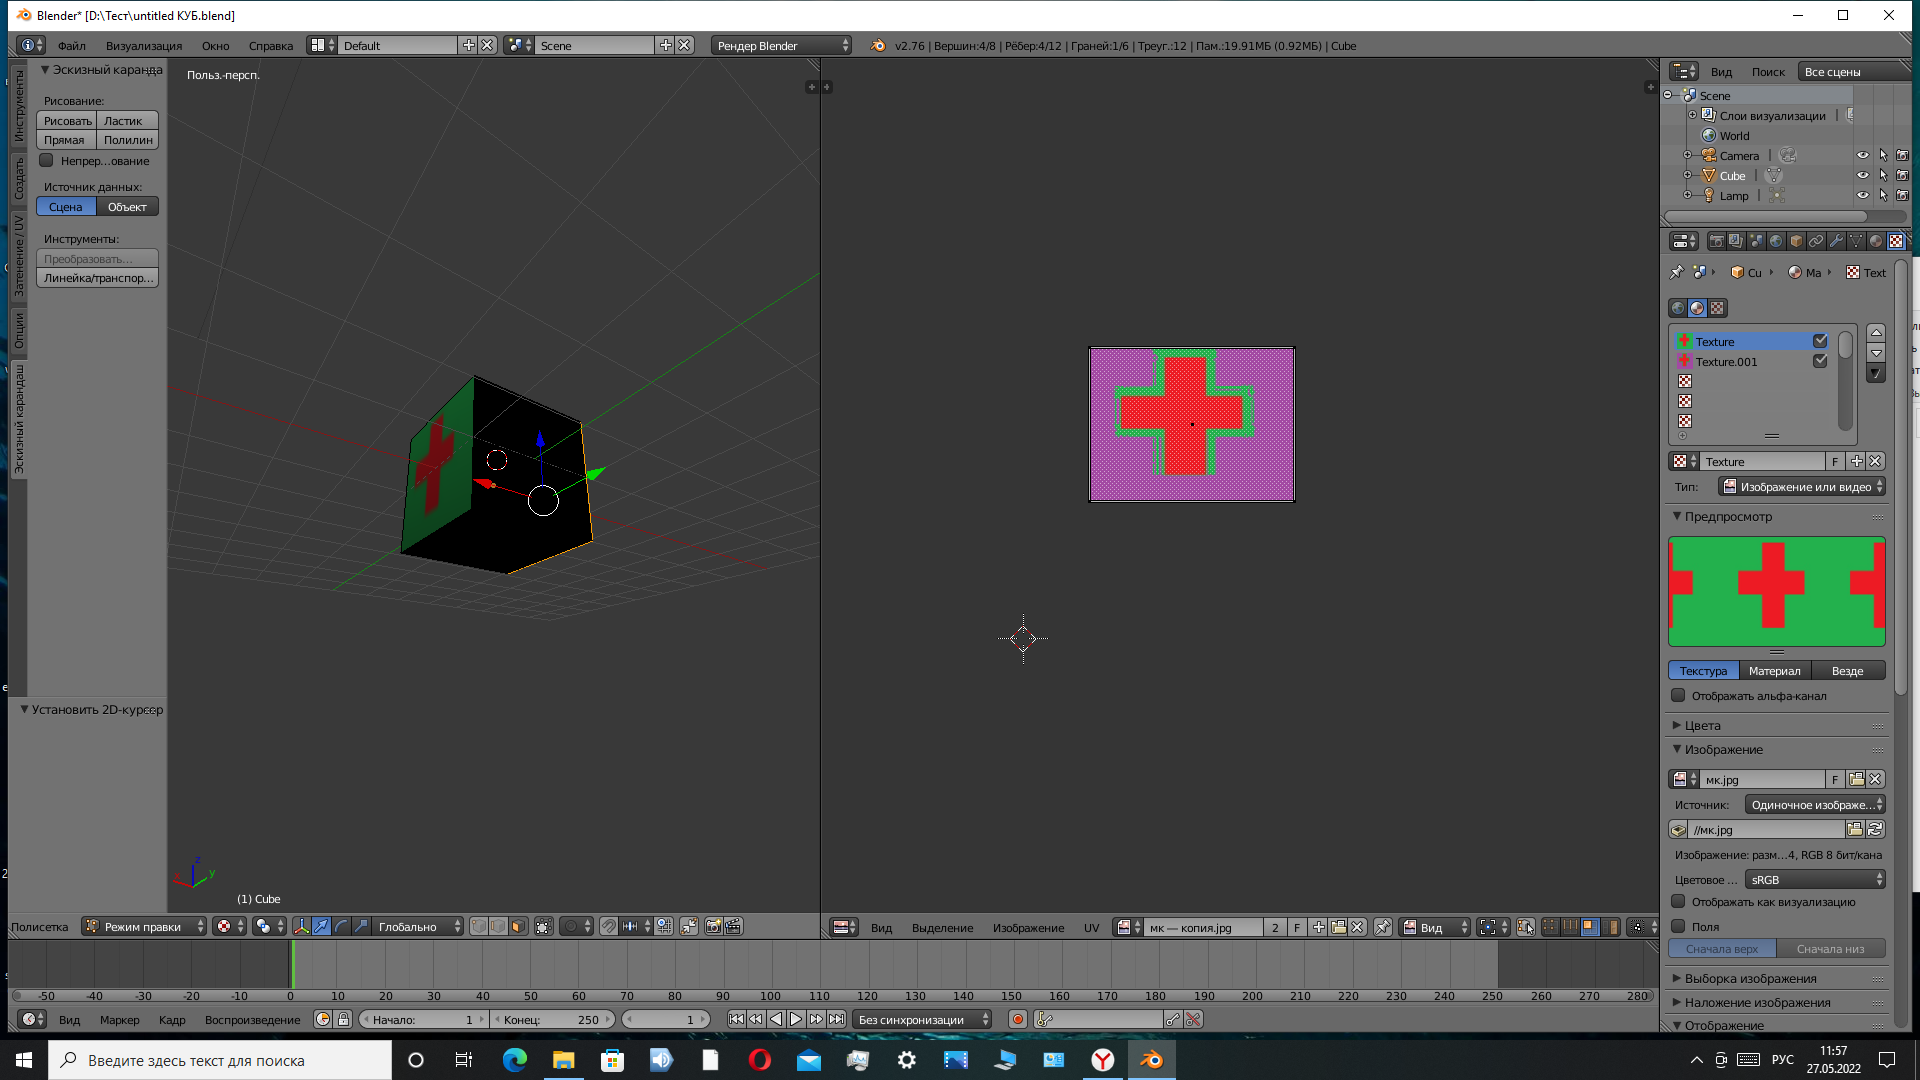Open the sRGB color space dropdown
The height and width of the screenshot is (1080, 1920).
1815,880
